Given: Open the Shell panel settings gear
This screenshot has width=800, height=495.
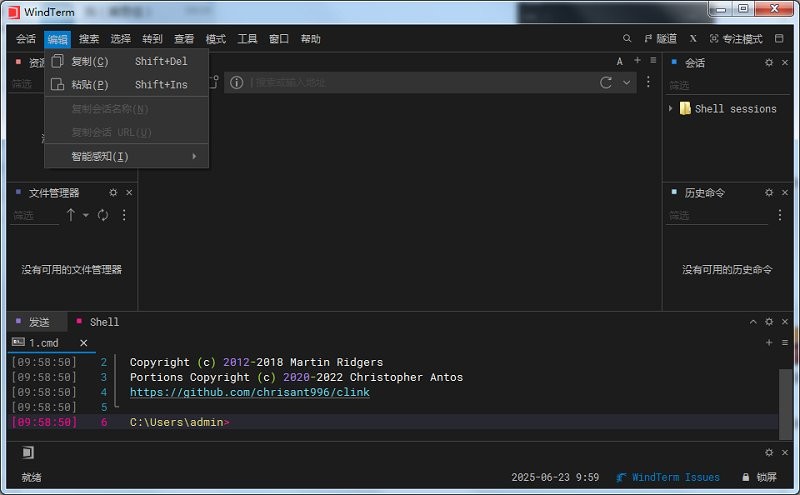Looking at the screenshot, I should click(x=769, y=322).
